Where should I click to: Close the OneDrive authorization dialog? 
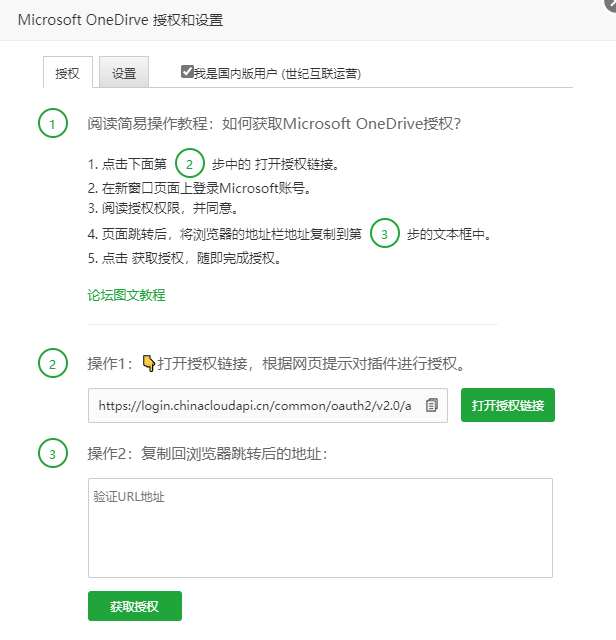point(611,4)
